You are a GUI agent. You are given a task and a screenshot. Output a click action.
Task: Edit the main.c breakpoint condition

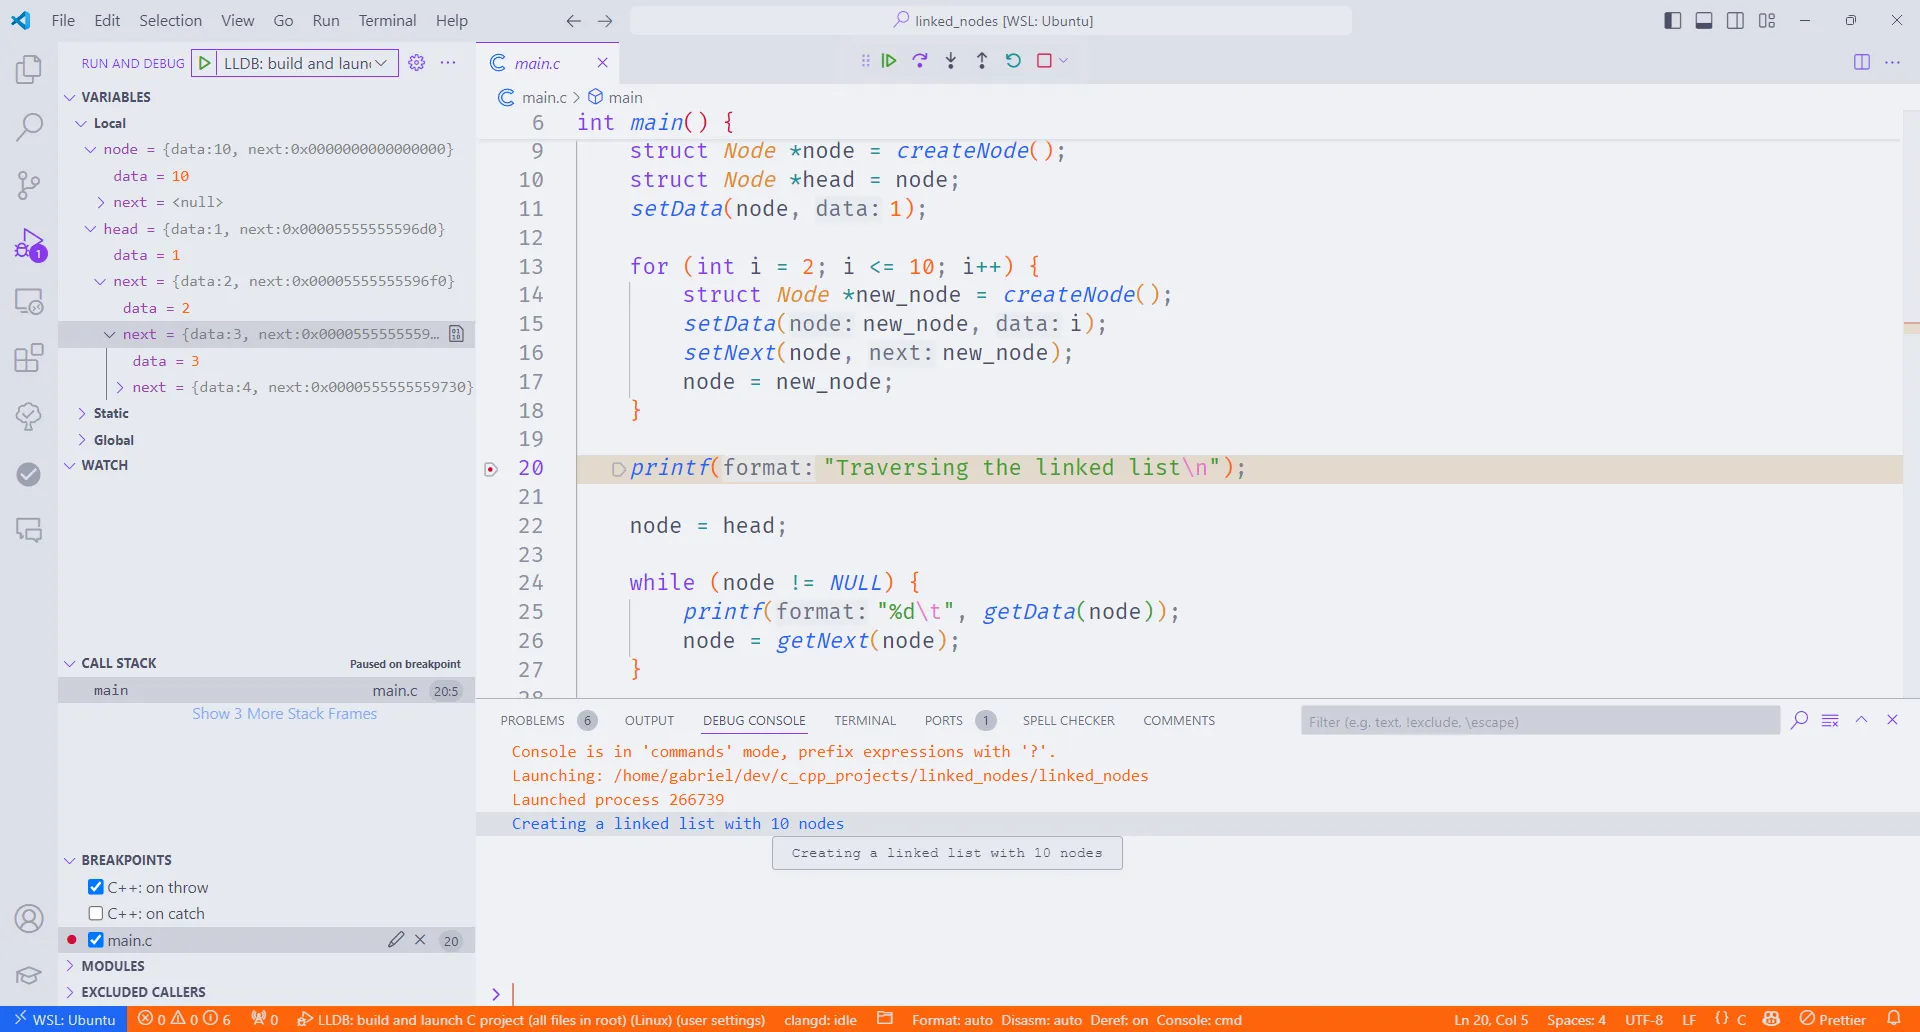click(396, 940)
